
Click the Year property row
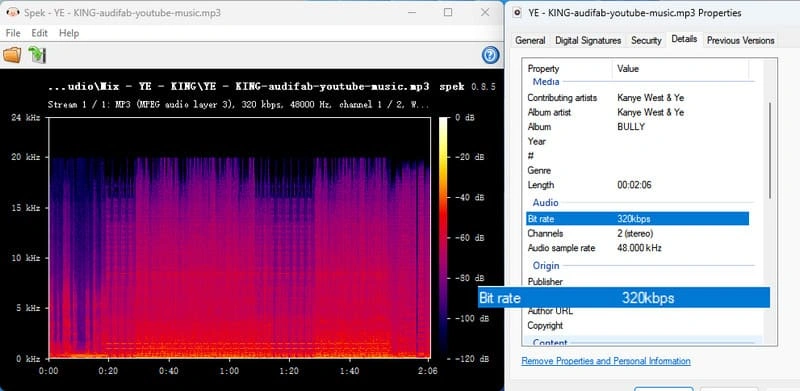tap(637, 141)
